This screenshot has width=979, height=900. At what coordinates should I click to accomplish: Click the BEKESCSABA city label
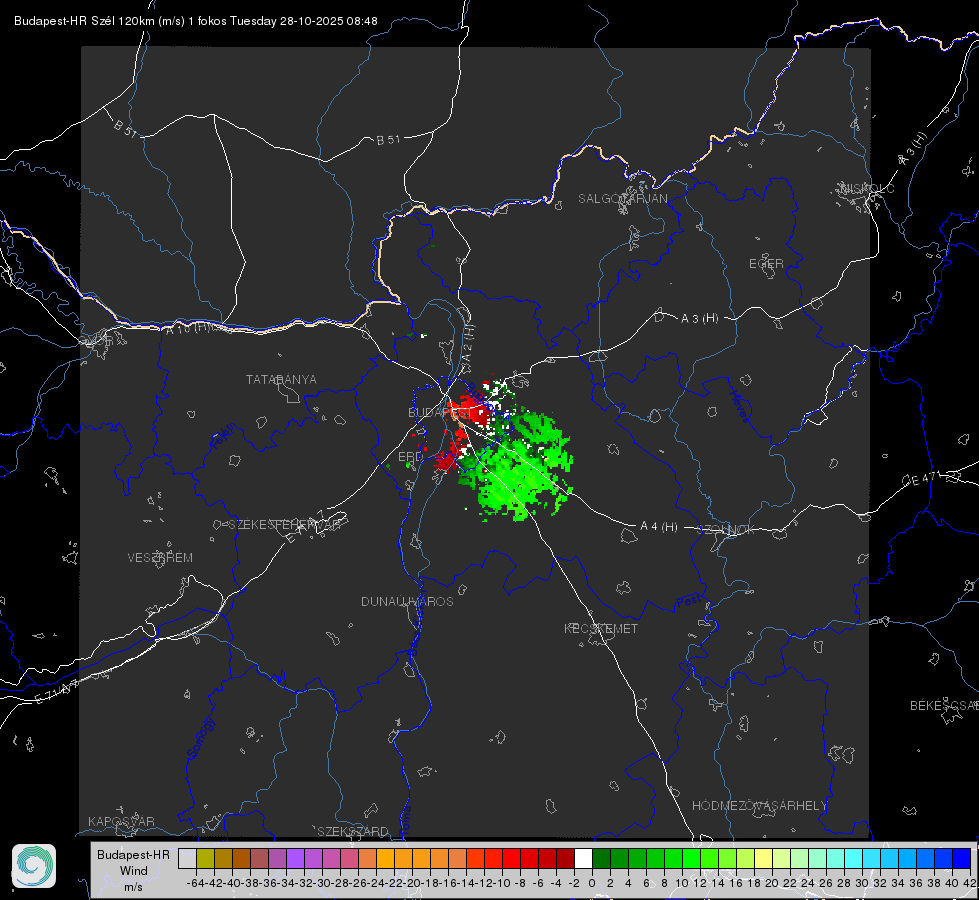(944, 706)
